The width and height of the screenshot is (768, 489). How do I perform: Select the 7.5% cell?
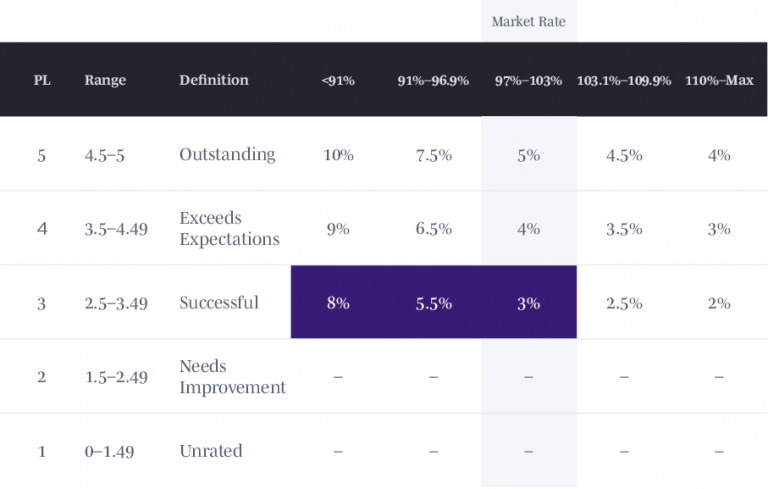click(x=434, y=155)
